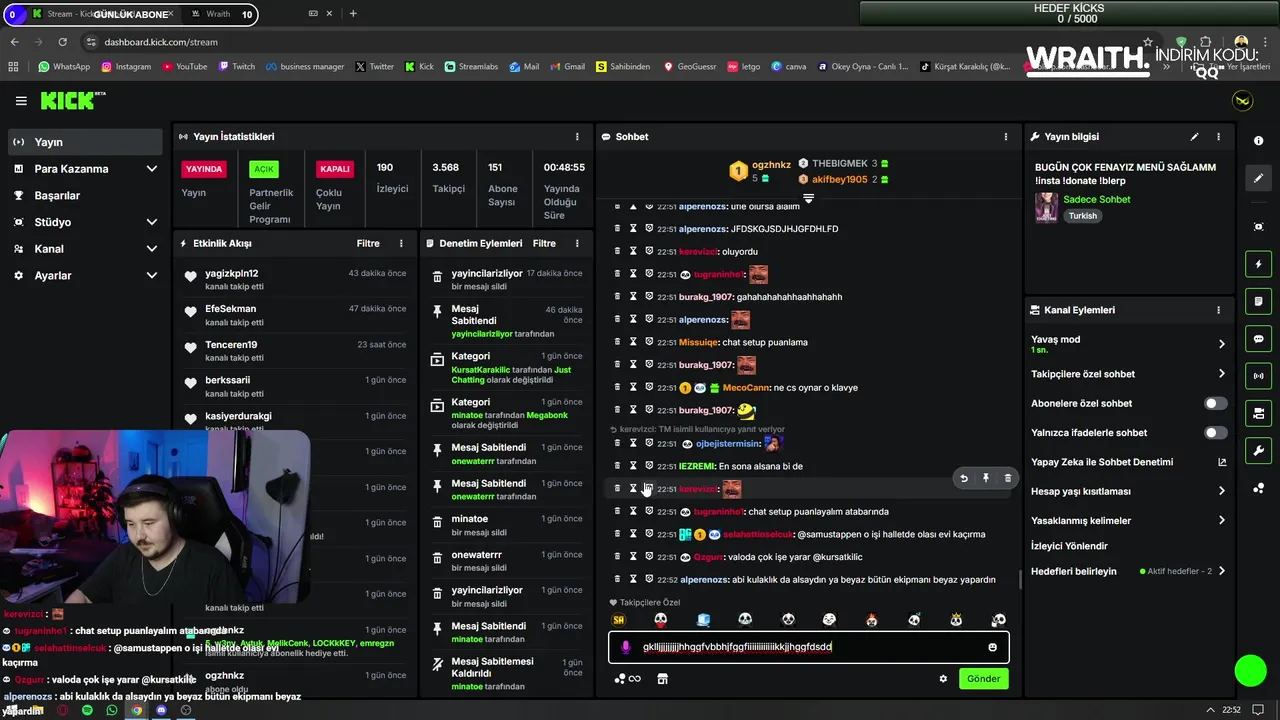Click username burakg_1907 on gahahahahhaahhahahh message
1280x720 pixels.
[706, 297]
